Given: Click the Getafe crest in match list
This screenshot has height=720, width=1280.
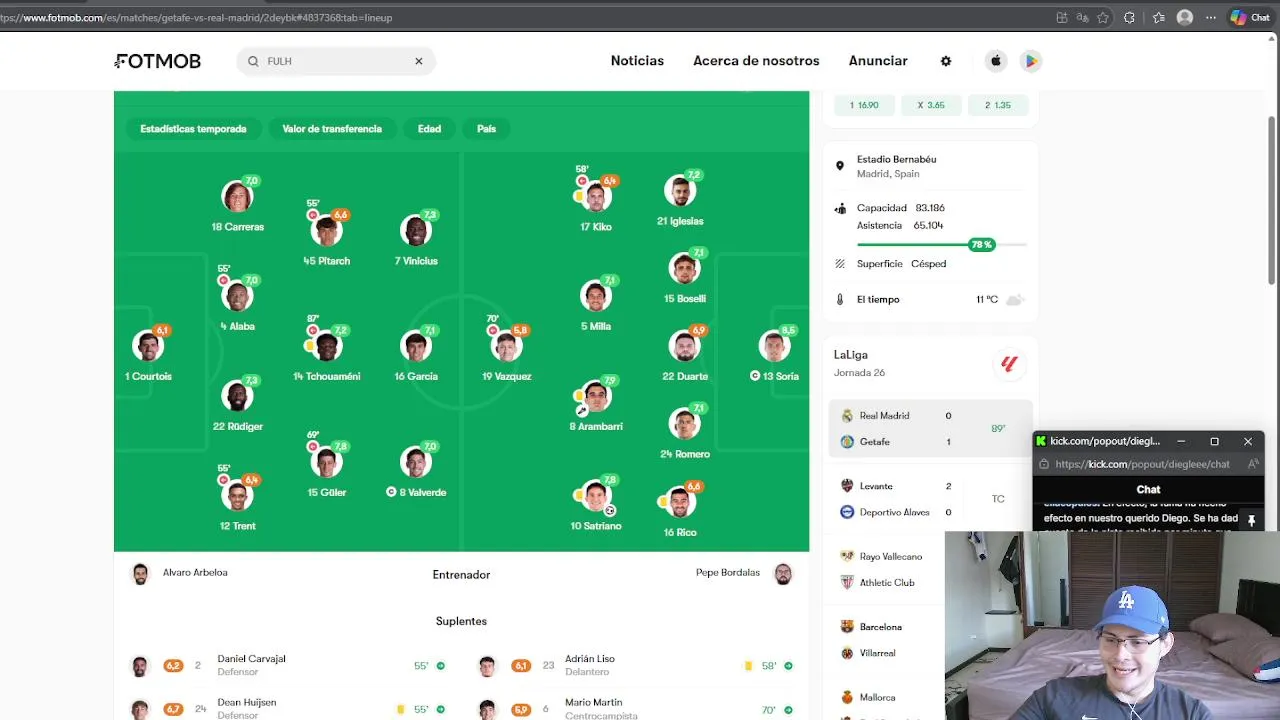Looking at the screenshot, I should coord(847,442).
